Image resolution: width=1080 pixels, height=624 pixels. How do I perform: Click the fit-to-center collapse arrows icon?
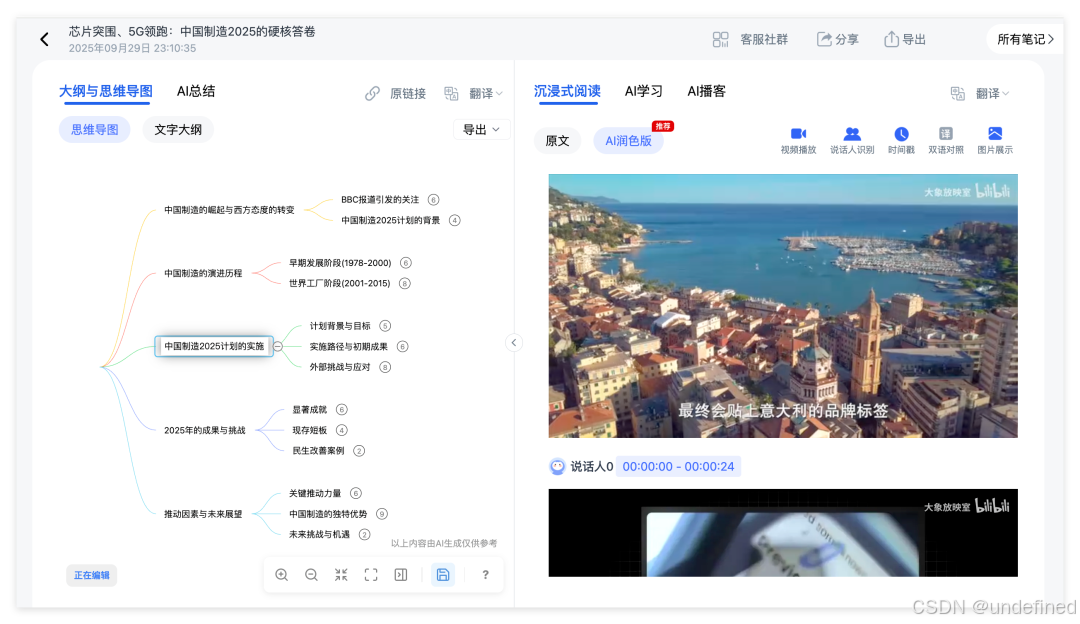pos(341,574)
